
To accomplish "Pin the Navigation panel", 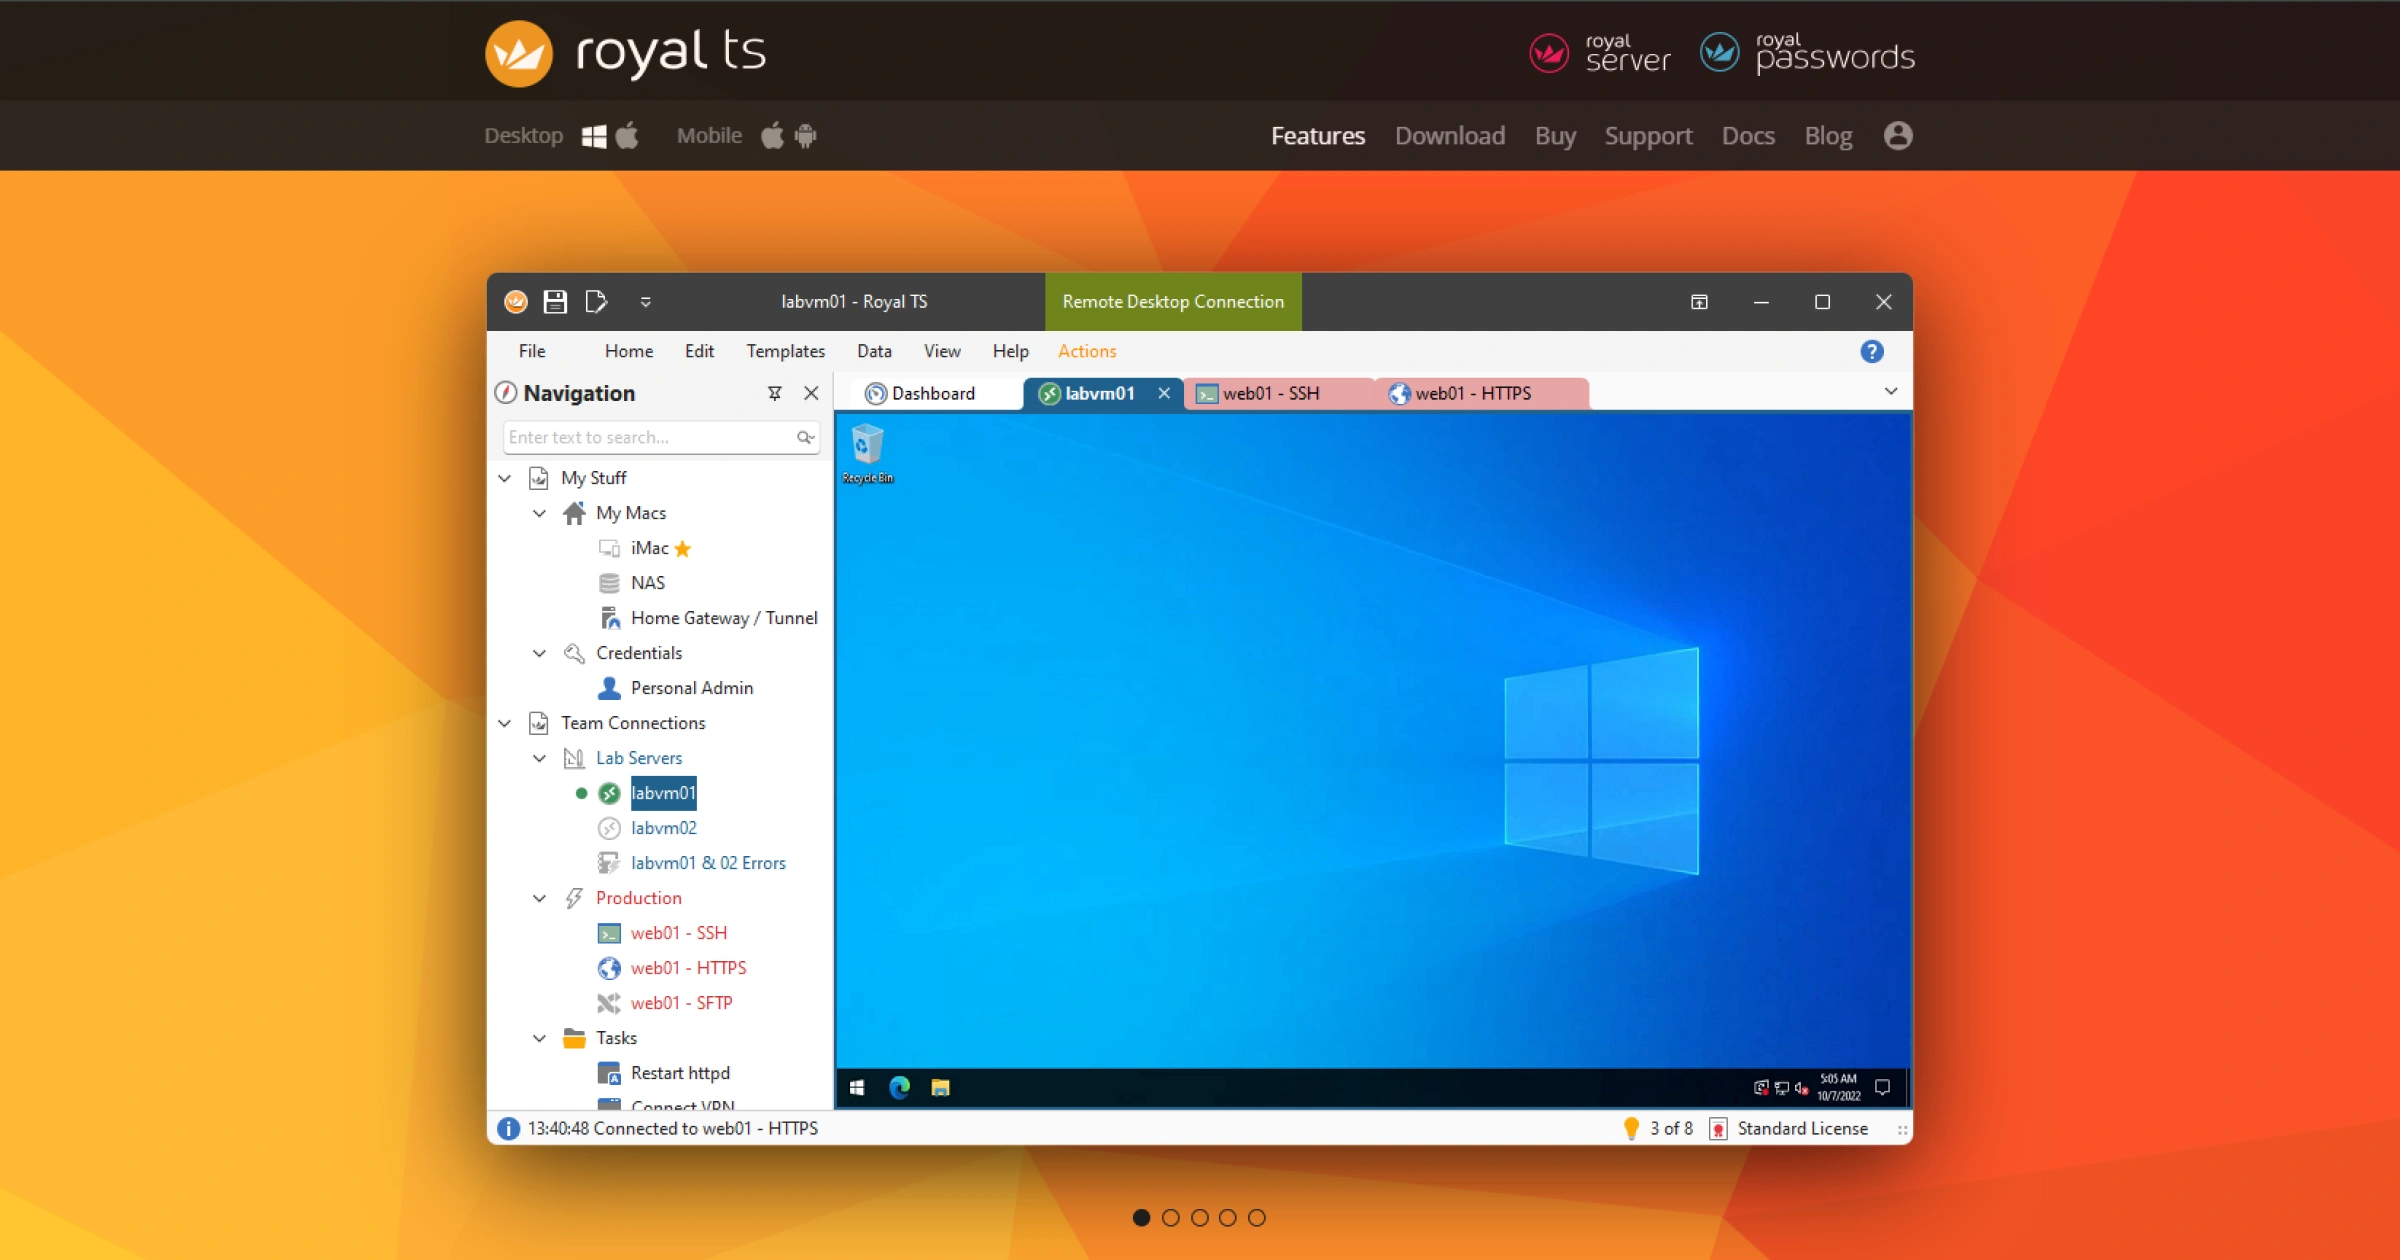I will pyautogui.click(x=774, y=394).
